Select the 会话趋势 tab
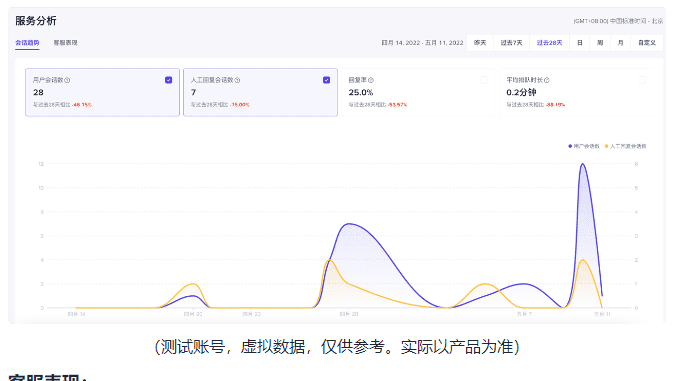Screen dimensions: 678x381 (x=27, y=43)
